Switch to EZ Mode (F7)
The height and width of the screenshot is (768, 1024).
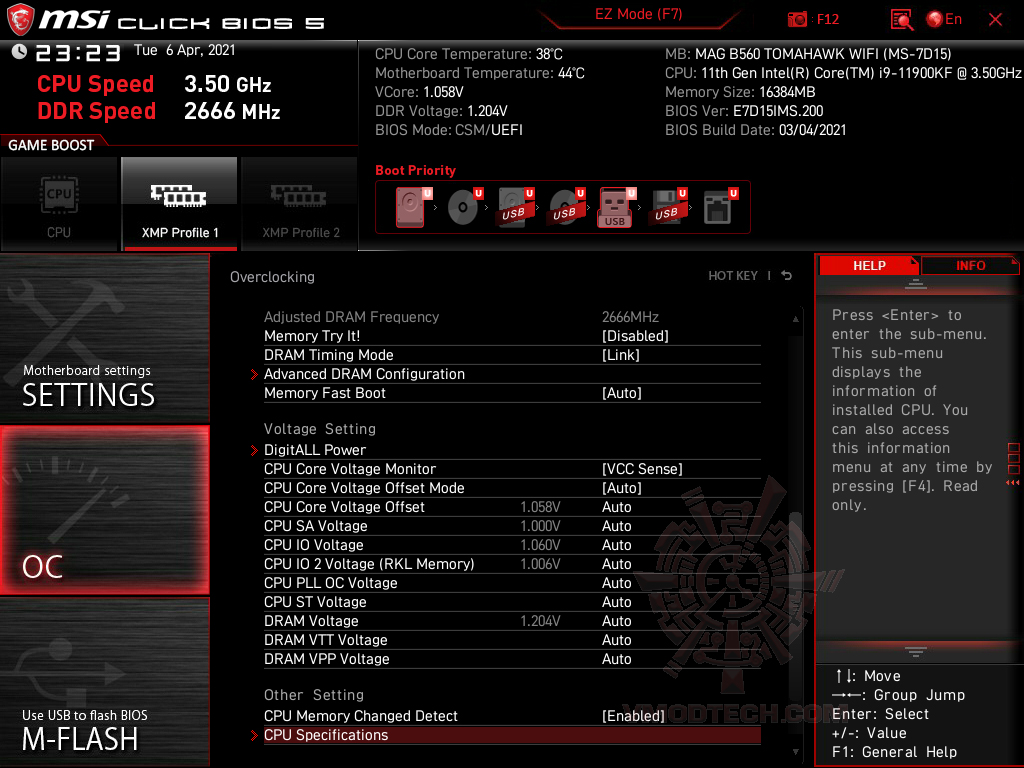click(638, 14)
